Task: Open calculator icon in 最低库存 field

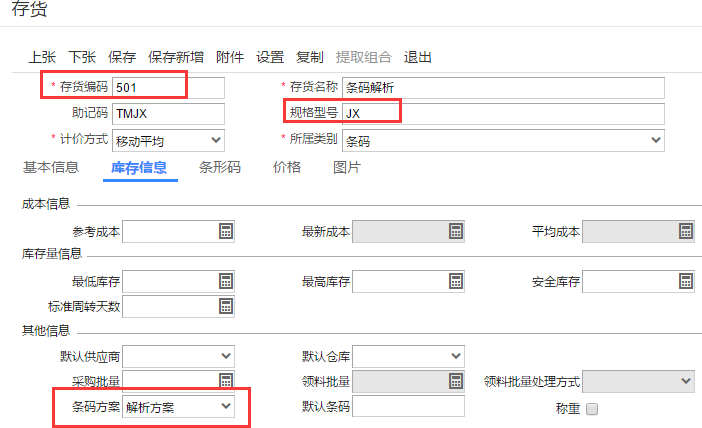Action: tap(226, 282)
